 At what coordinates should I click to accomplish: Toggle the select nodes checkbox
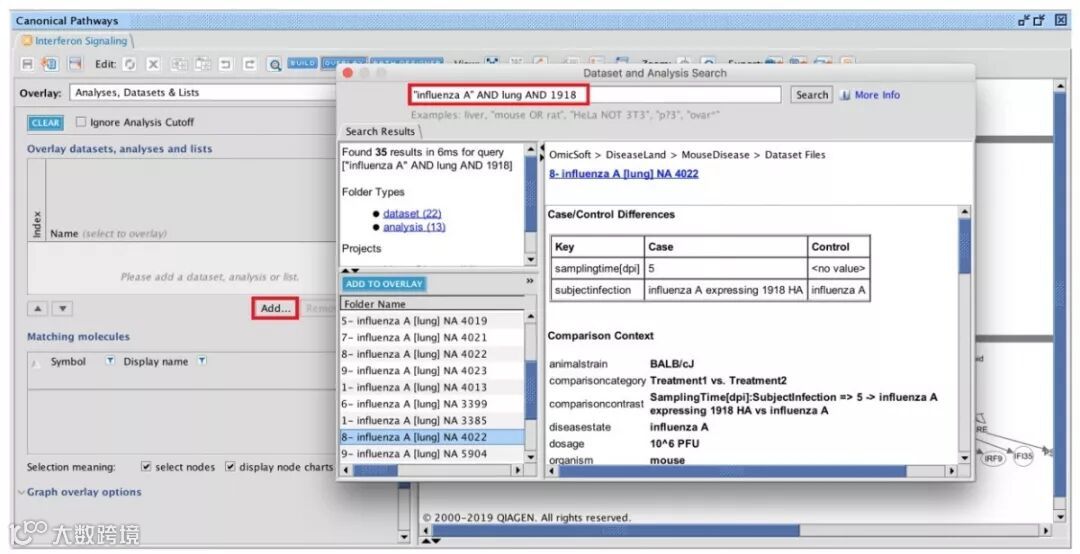coord(146,466)
